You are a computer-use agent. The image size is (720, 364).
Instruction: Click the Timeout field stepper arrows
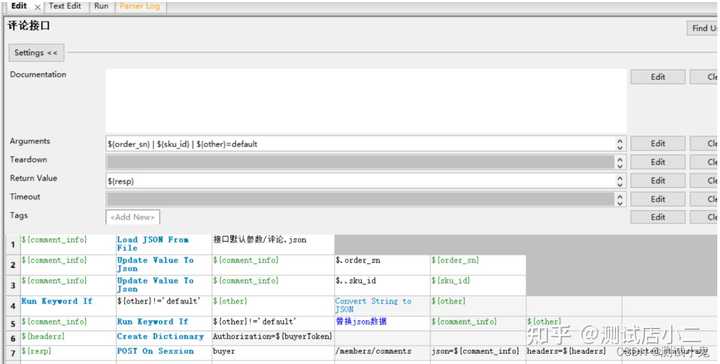tap(620, 199)
